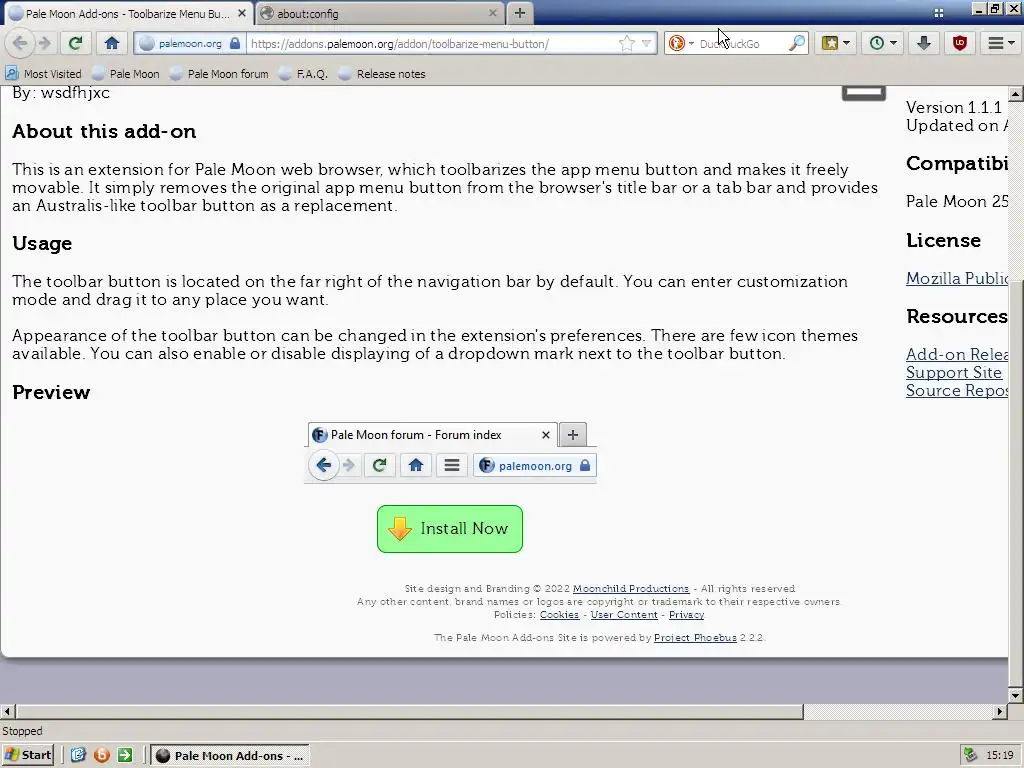Open the Support Site link
1024x768 pixels.
pyautogui.click(x=953, y=372)
